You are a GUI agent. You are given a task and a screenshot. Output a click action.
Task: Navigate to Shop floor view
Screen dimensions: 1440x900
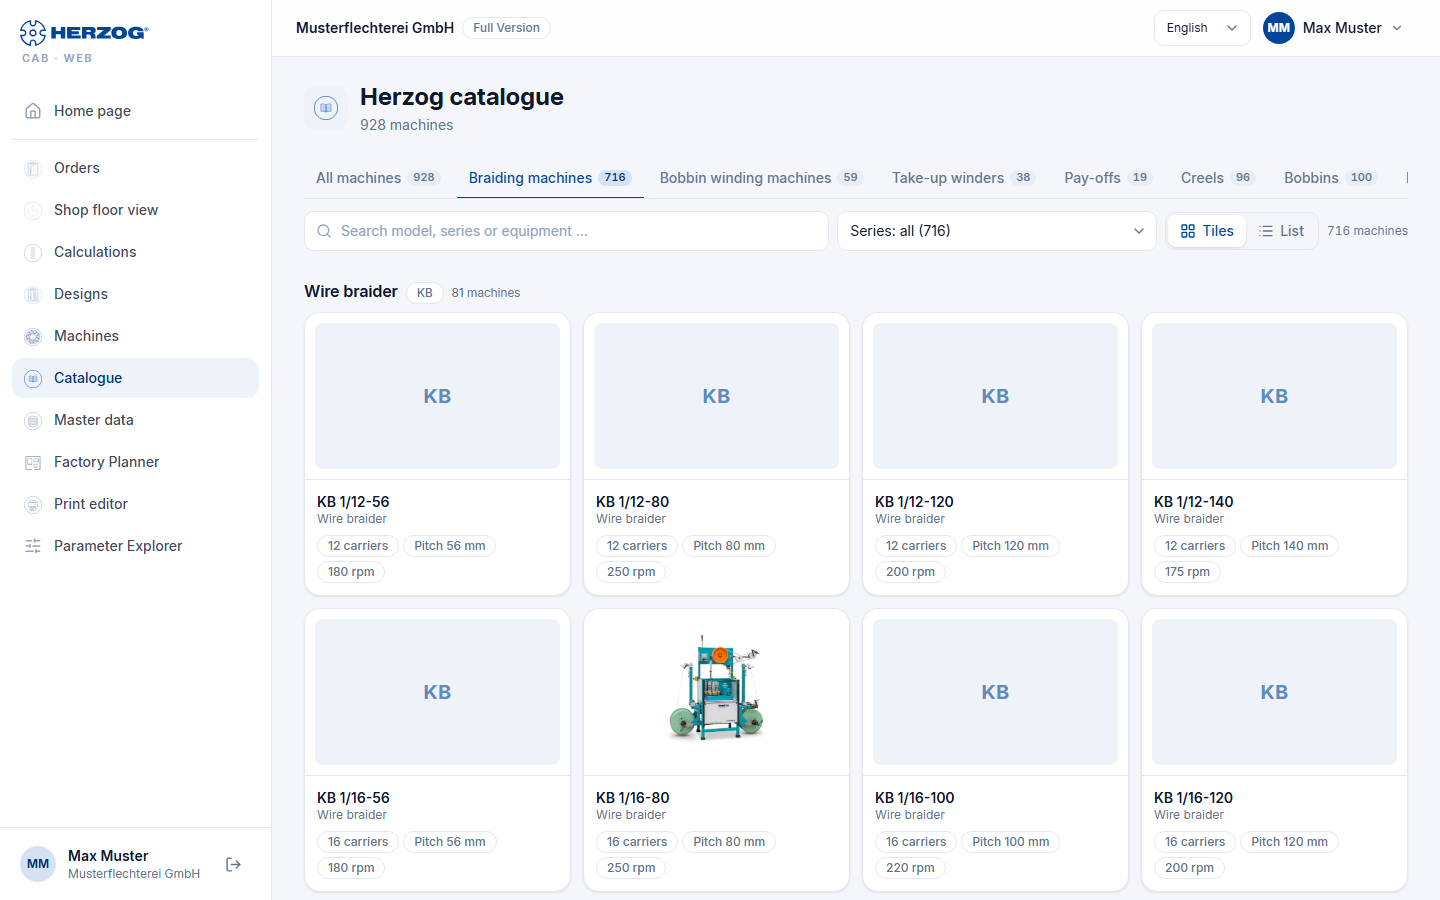135,210
